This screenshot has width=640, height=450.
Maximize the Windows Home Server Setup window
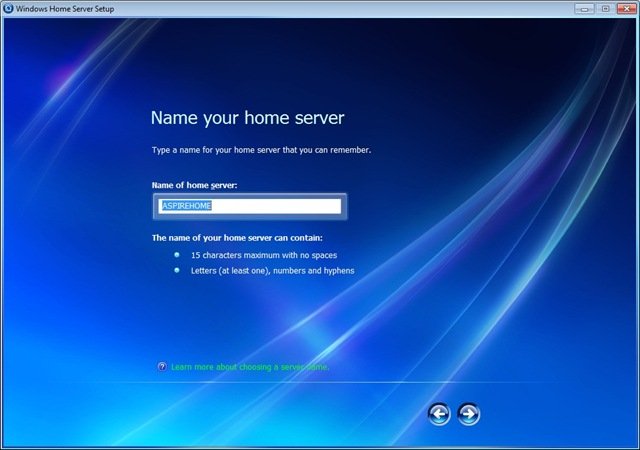(x=606, y=9)
